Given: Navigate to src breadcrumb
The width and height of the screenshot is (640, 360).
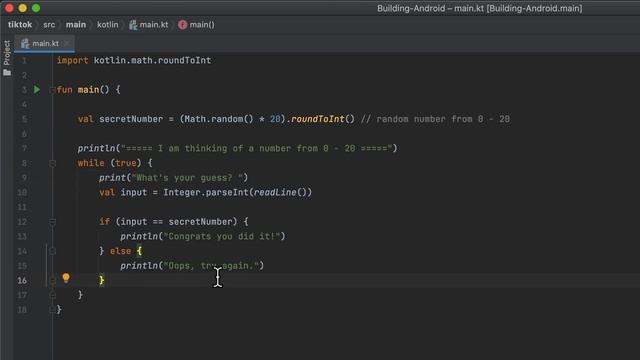Looking at the screenshot, I should pos(49,25).
